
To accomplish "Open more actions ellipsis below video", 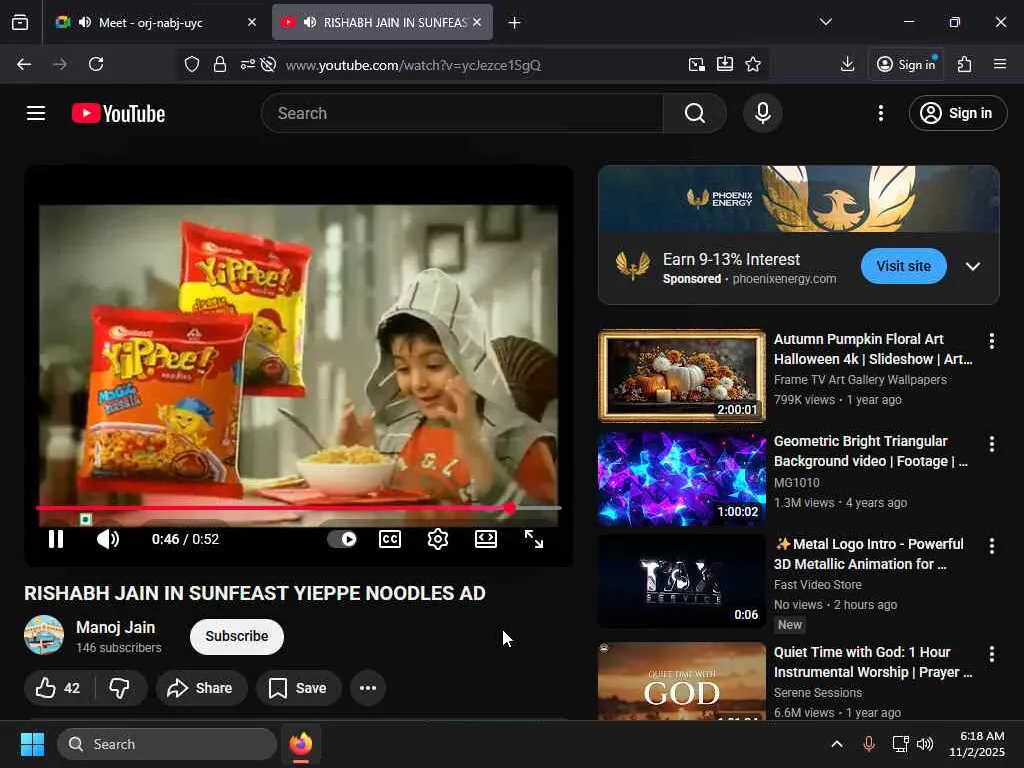I will (368, 688).
